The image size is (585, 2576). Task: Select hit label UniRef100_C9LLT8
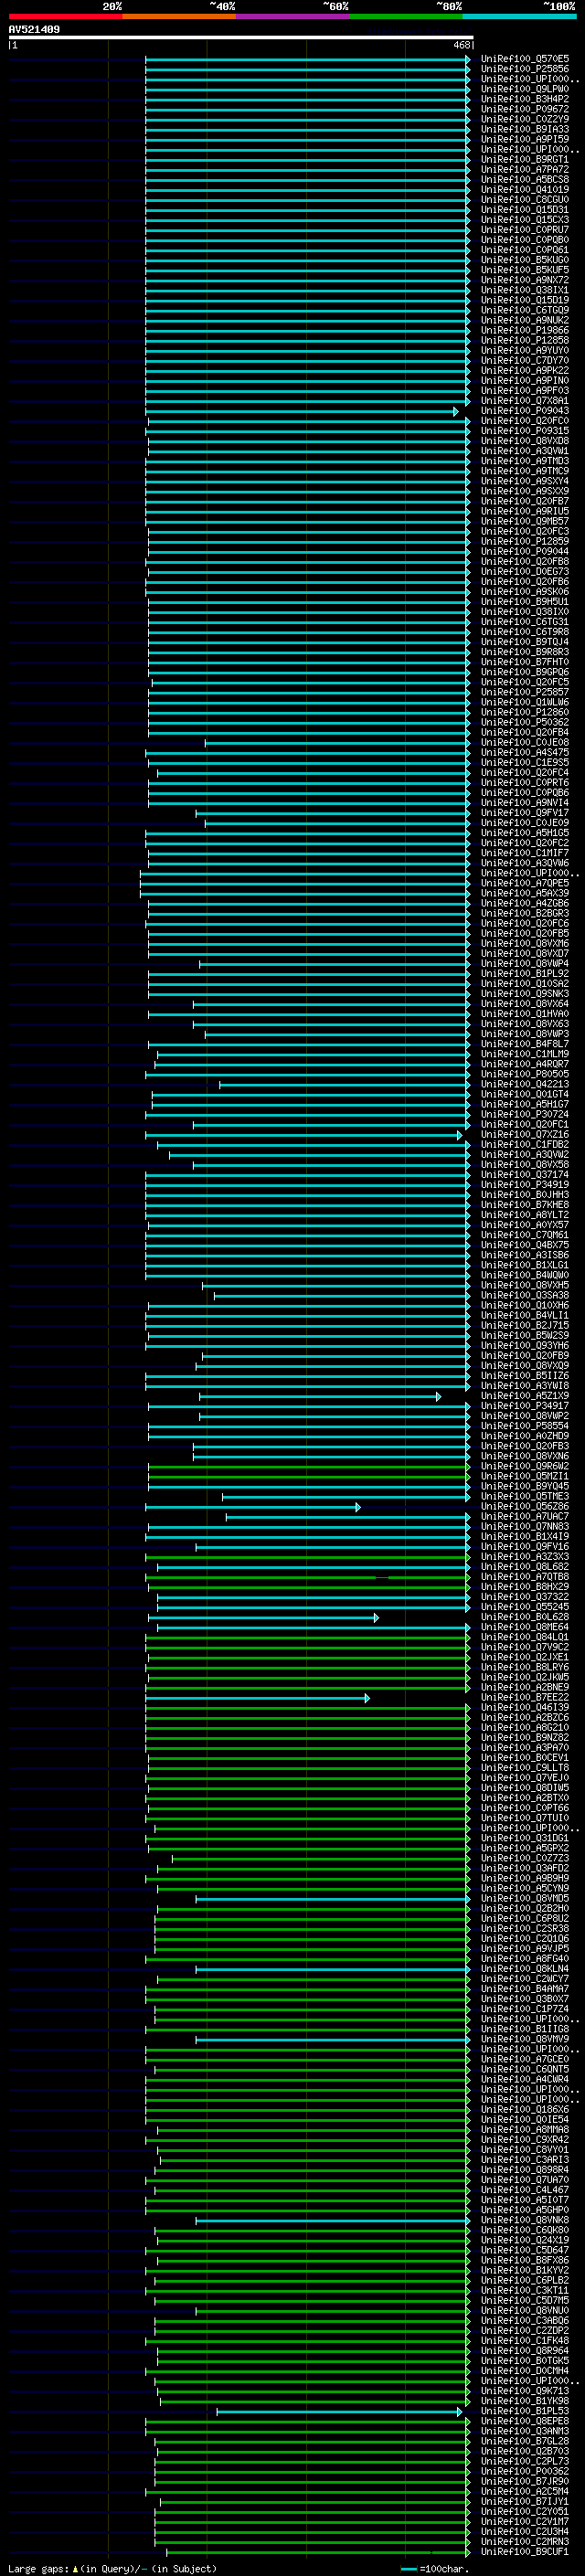click(x=525, y=1768)
